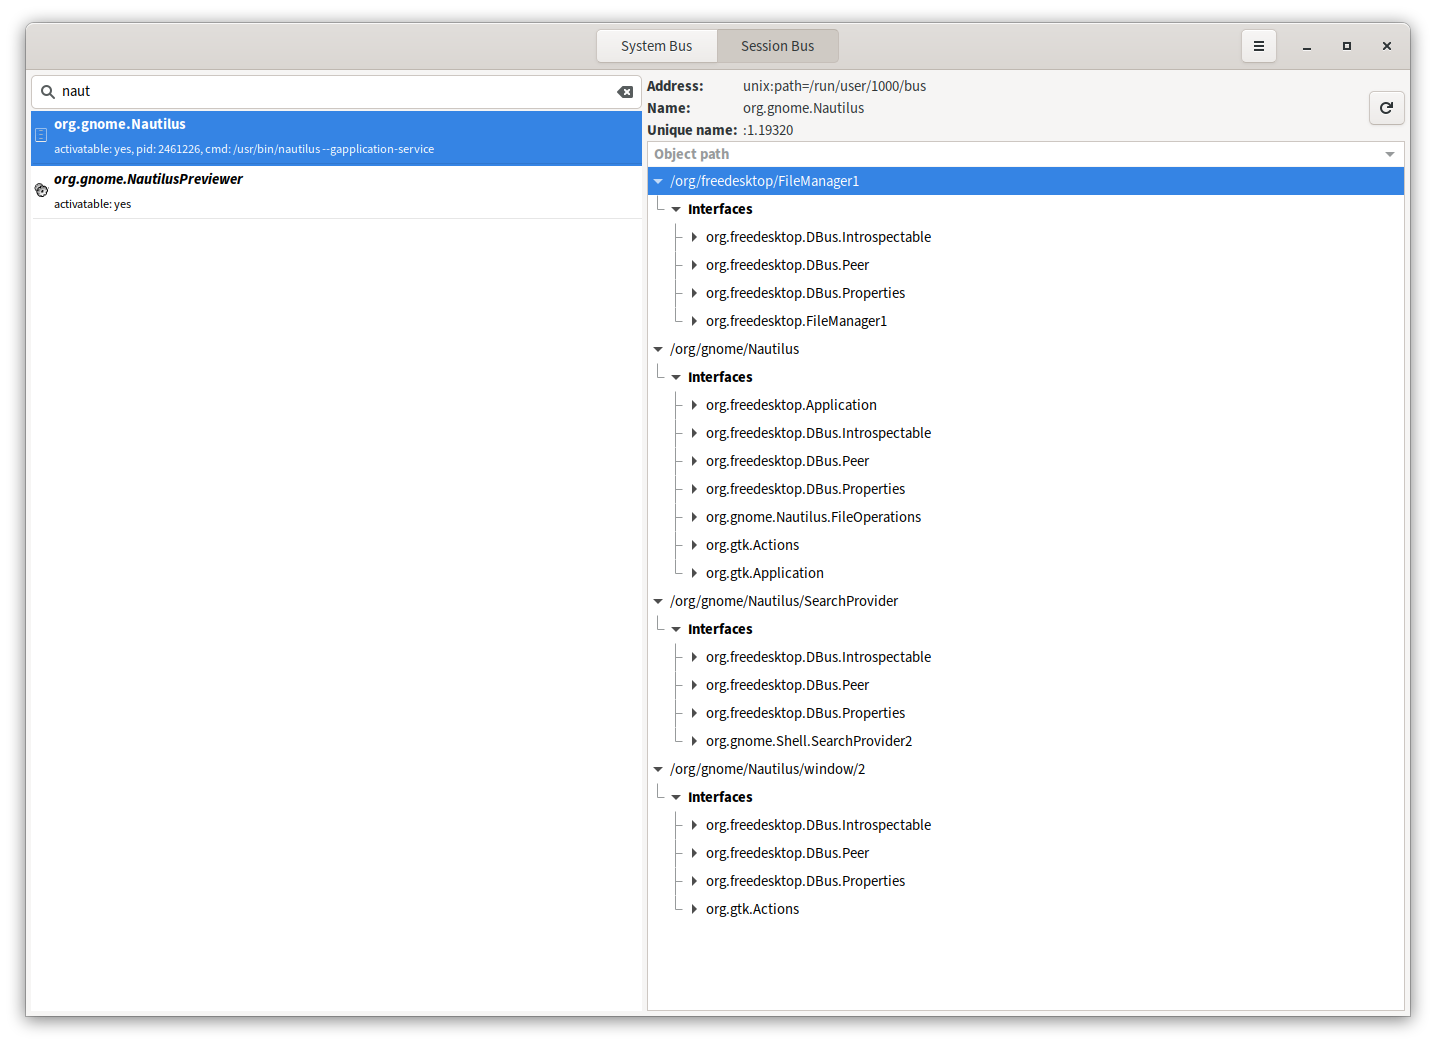Collapse Interfaces arrow under /org/gnome/Nautilus/SearchProvider
1436x1045 pixels.
pos(676,629)
